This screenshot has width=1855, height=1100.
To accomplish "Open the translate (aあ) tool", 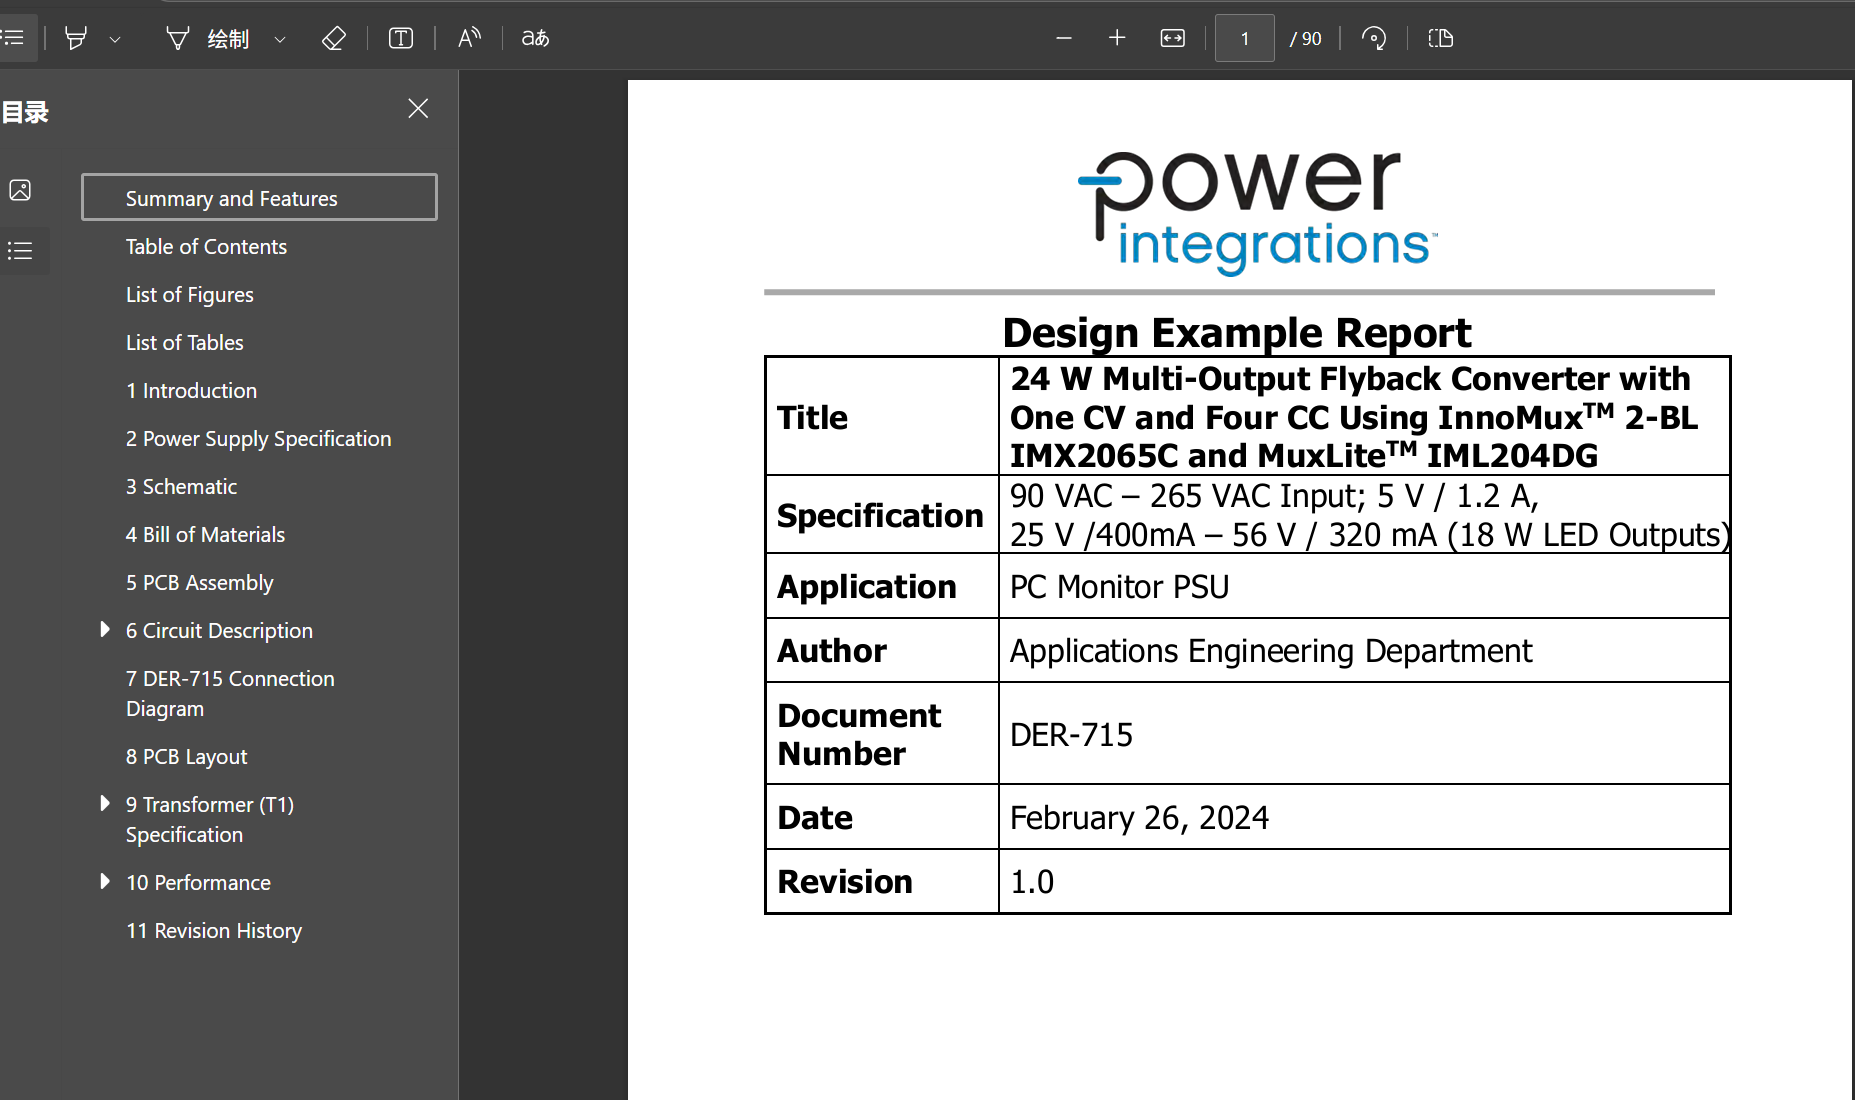I will [535, 38].
